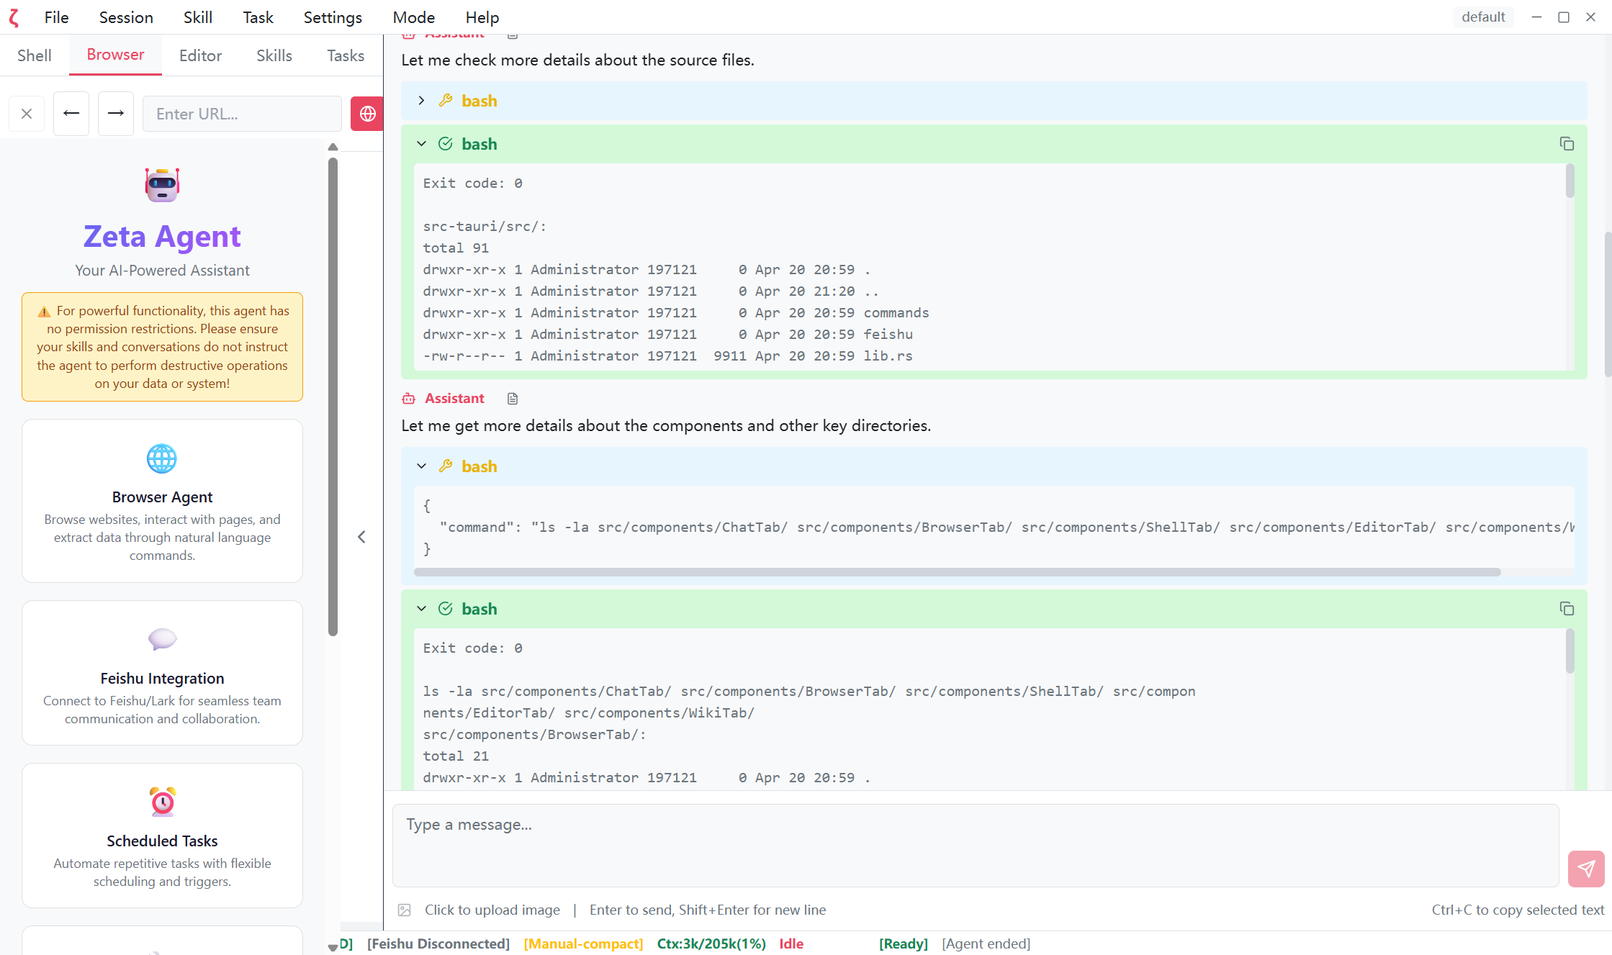Screen dimensions: 1612x955
Task: Click the Scheduled Tasks alarm clock icon
Action: [161, 801]
